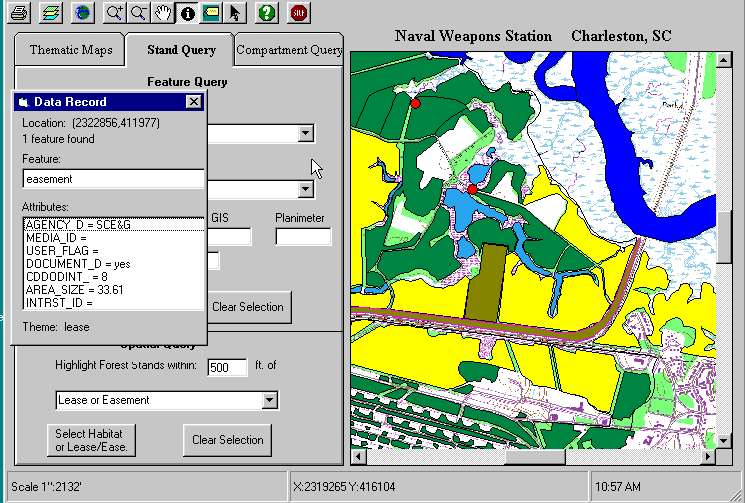The height and width of the screenshot is (503, 745).
Task: Click map horizontal scrollbar right arrow
Action: click(708, 457)
